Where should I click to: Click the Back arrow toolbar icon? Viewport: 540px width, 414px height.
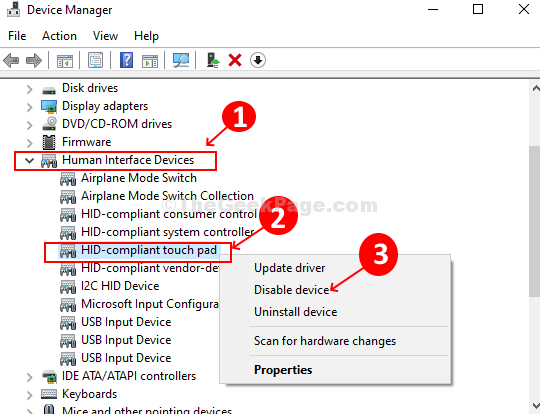11,61
